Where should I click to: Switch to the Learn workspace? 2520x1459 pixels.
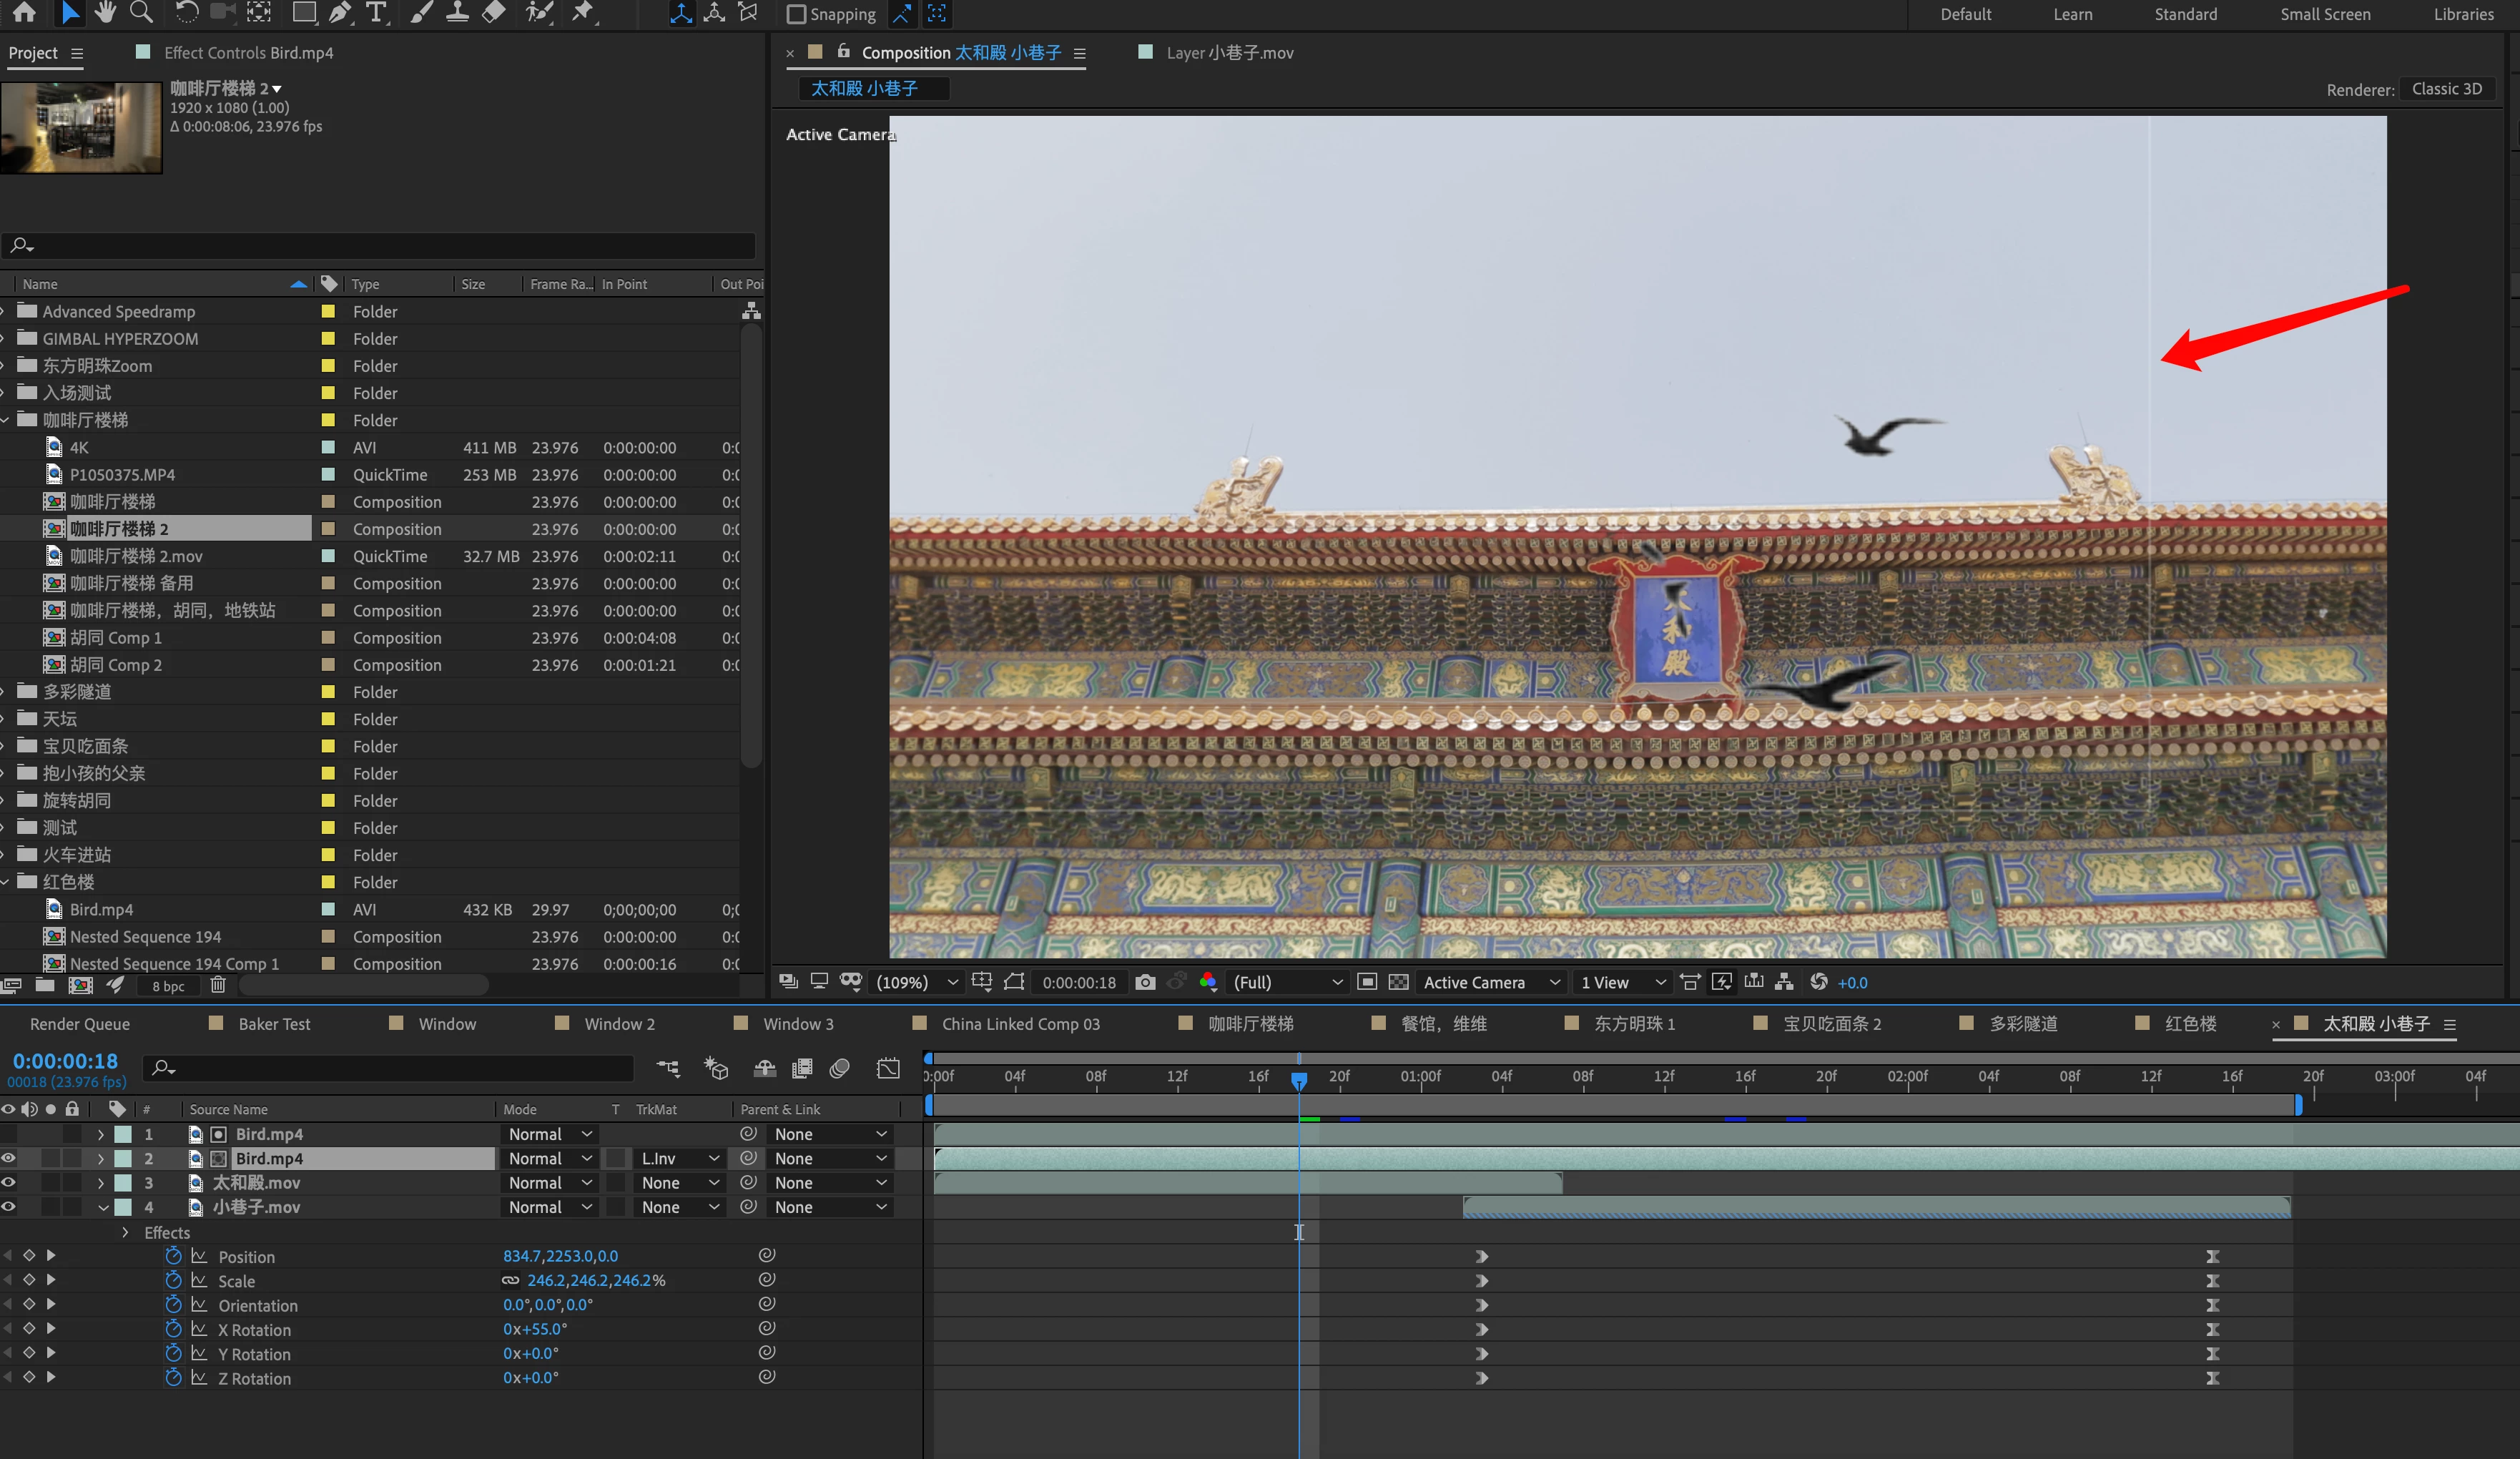coord(2072,14)
